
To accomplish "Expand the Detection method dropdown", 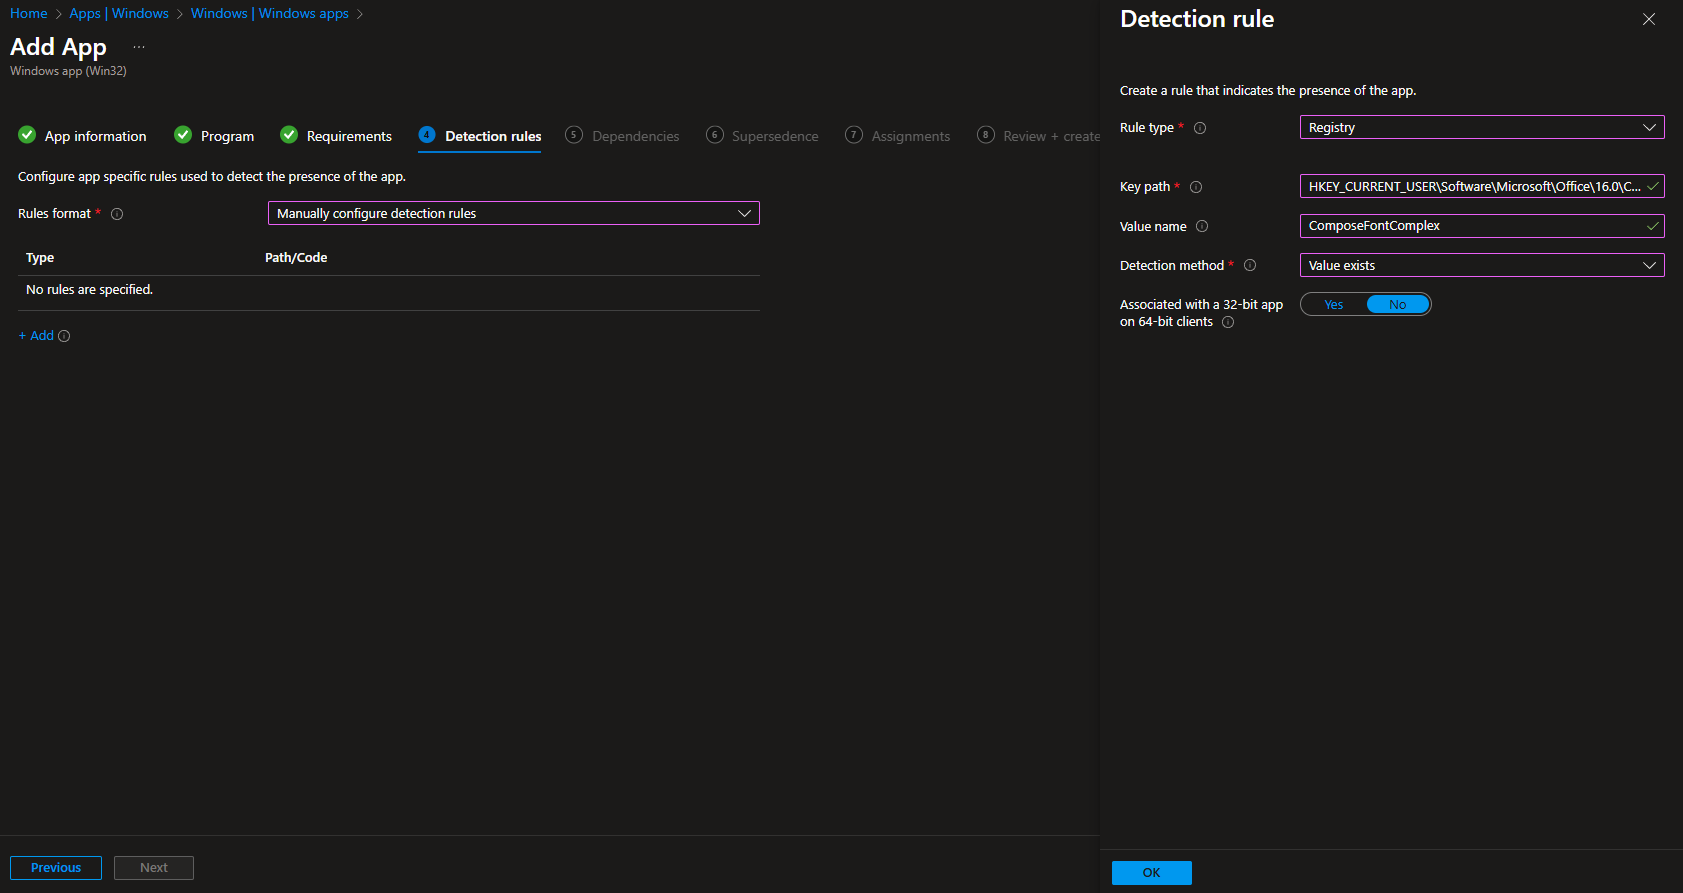I will [1481, 265].
